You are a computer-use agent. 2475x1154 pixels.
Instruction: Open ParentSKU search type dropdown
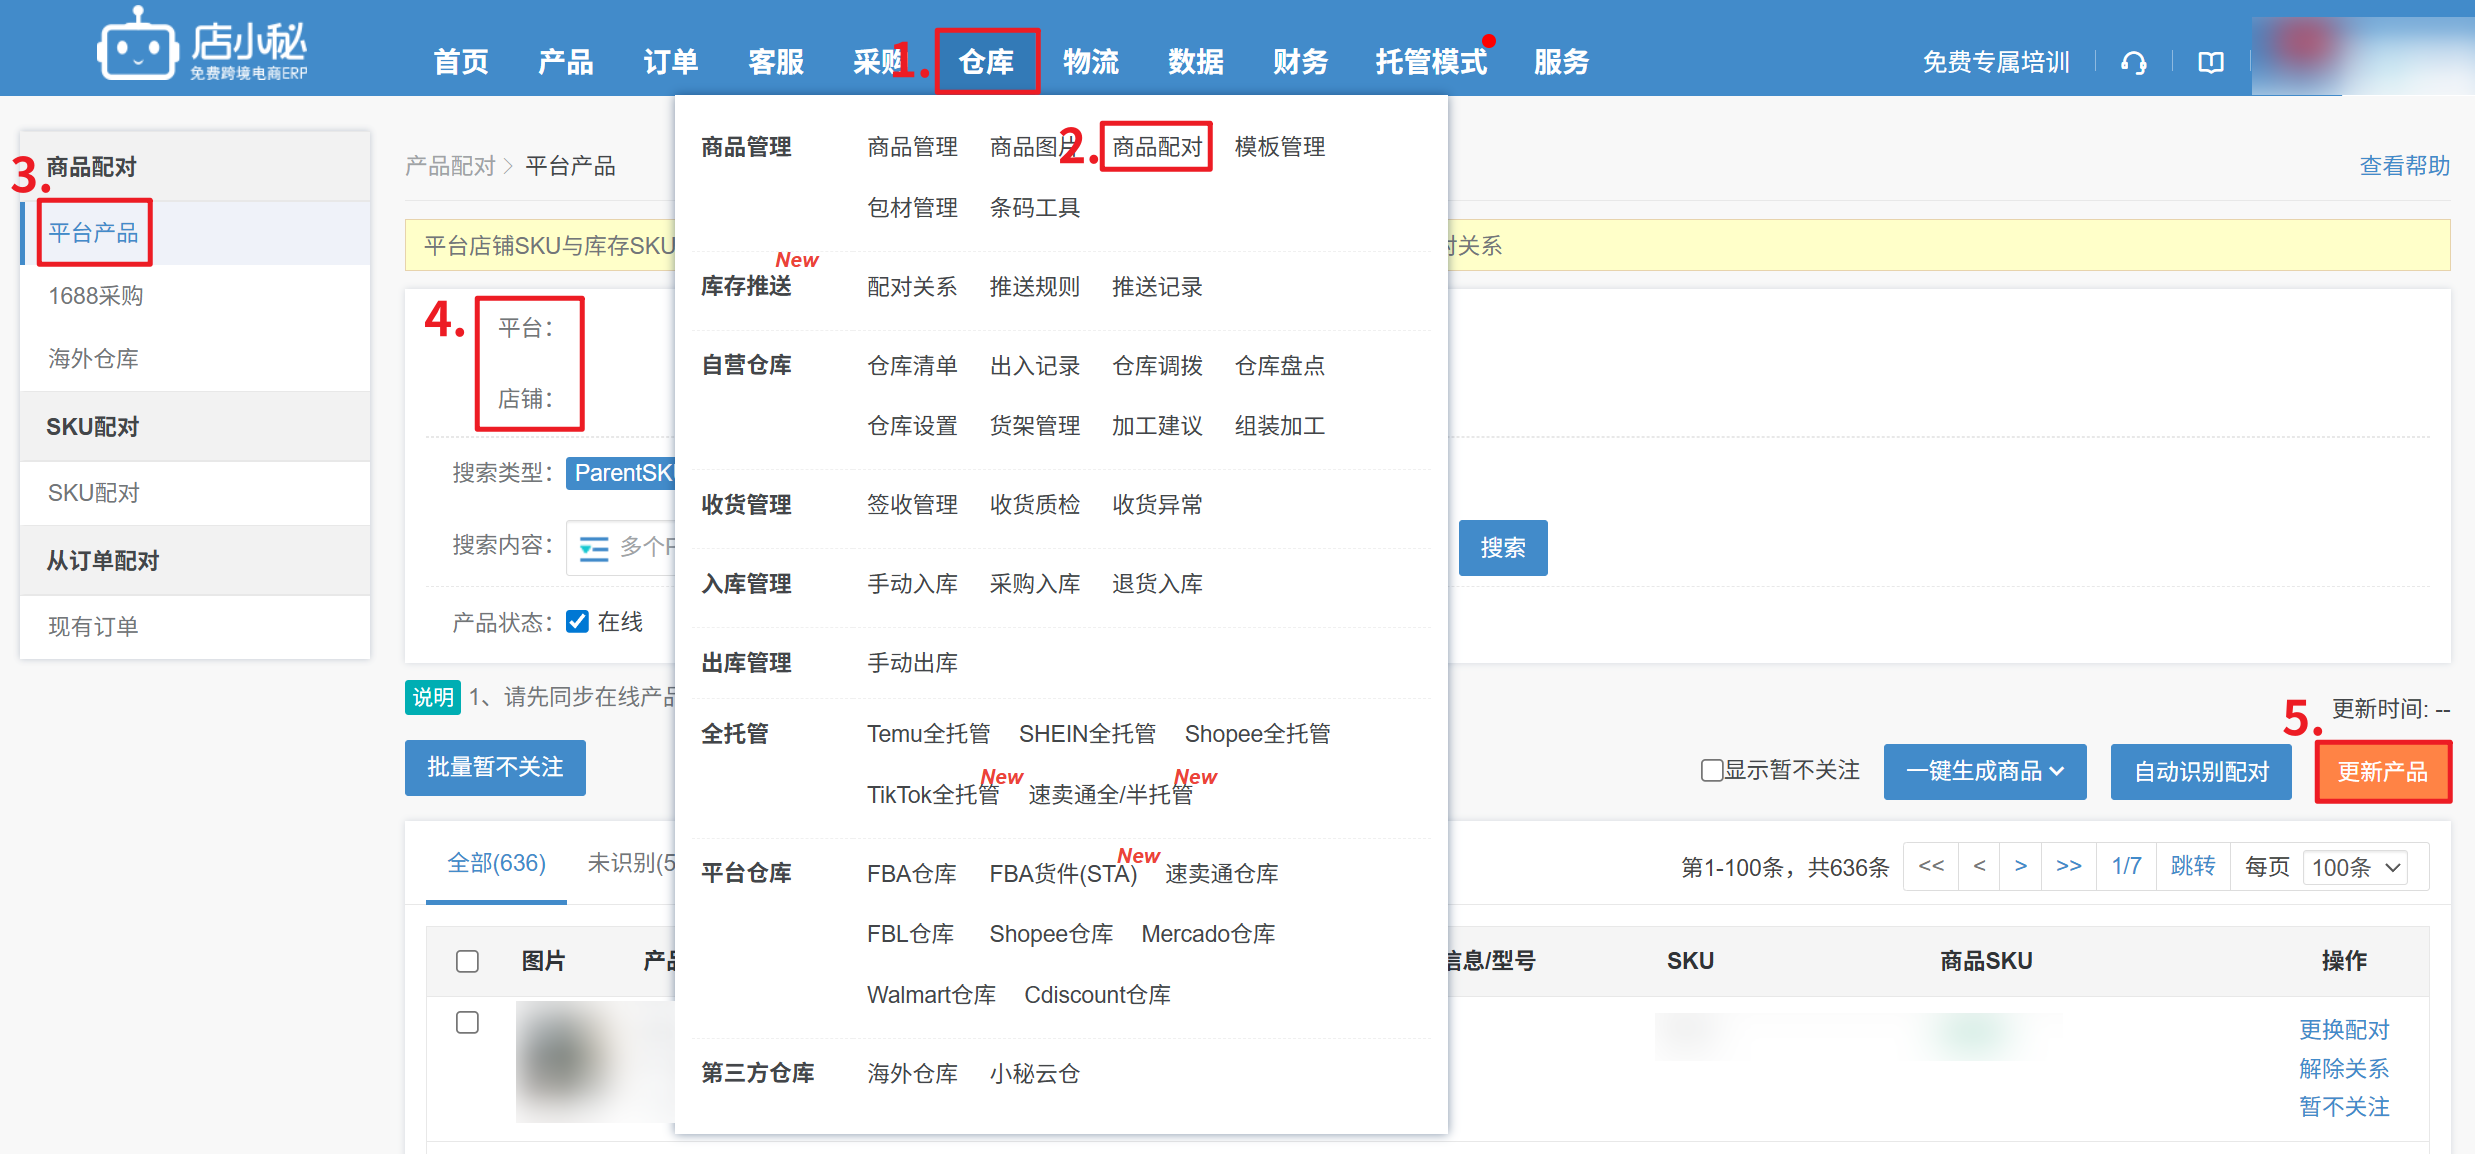point(622,473)
